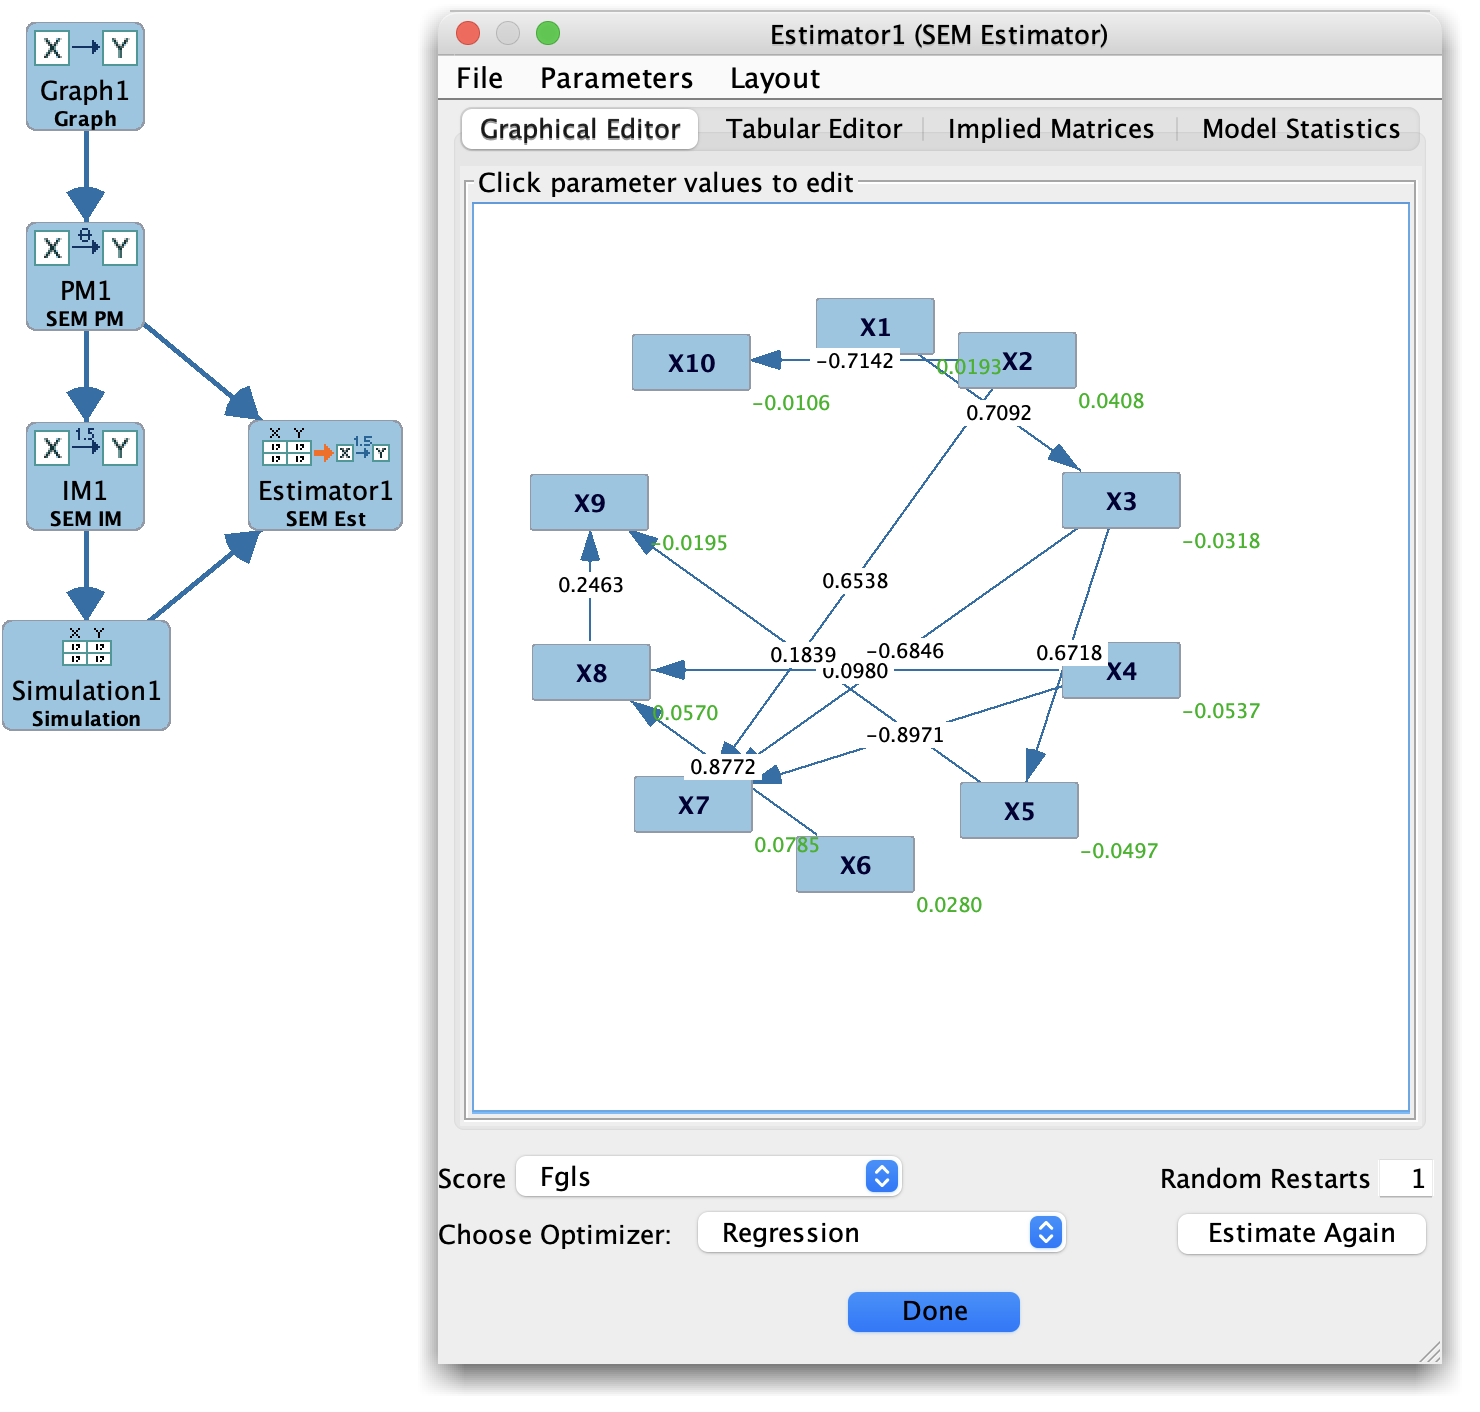Click the X6 variable node
The image size is (1480, 1412).
click(x=855, y=864)
